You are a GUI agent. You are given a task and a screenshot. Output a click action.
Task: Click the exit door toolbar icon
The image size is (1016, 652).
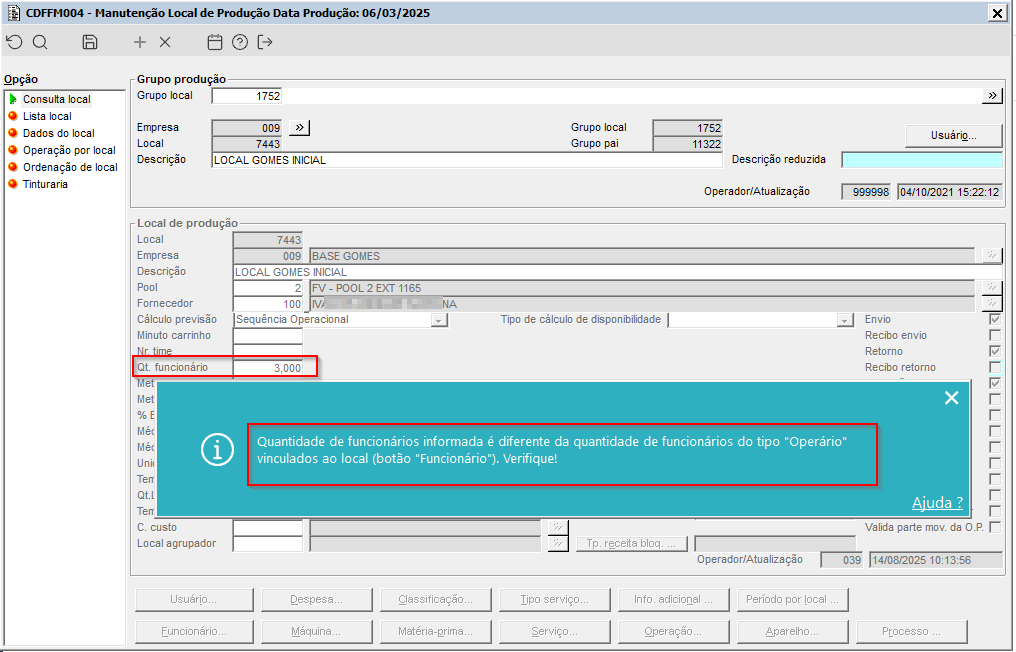tap(265, 42)
